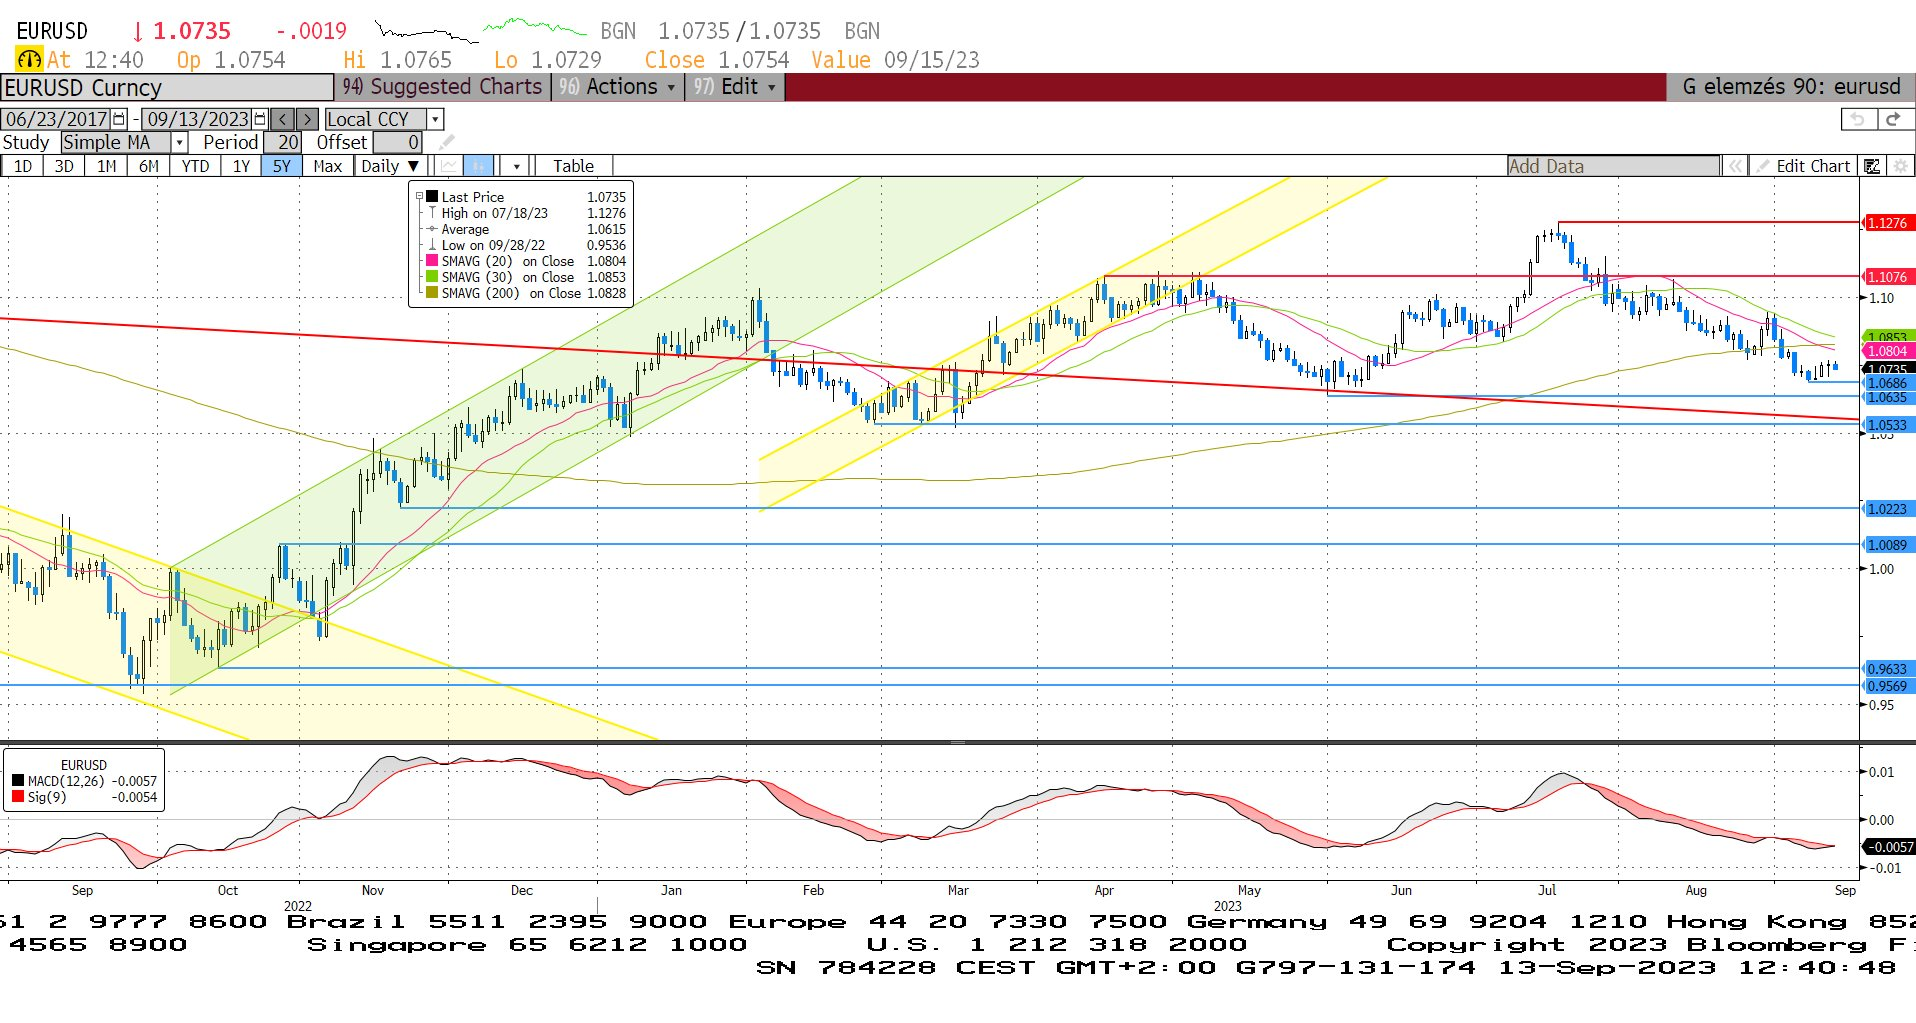Open chart settings gear icon
This screenshot has width=1916, height=1023.
[x=1900, y=166]
